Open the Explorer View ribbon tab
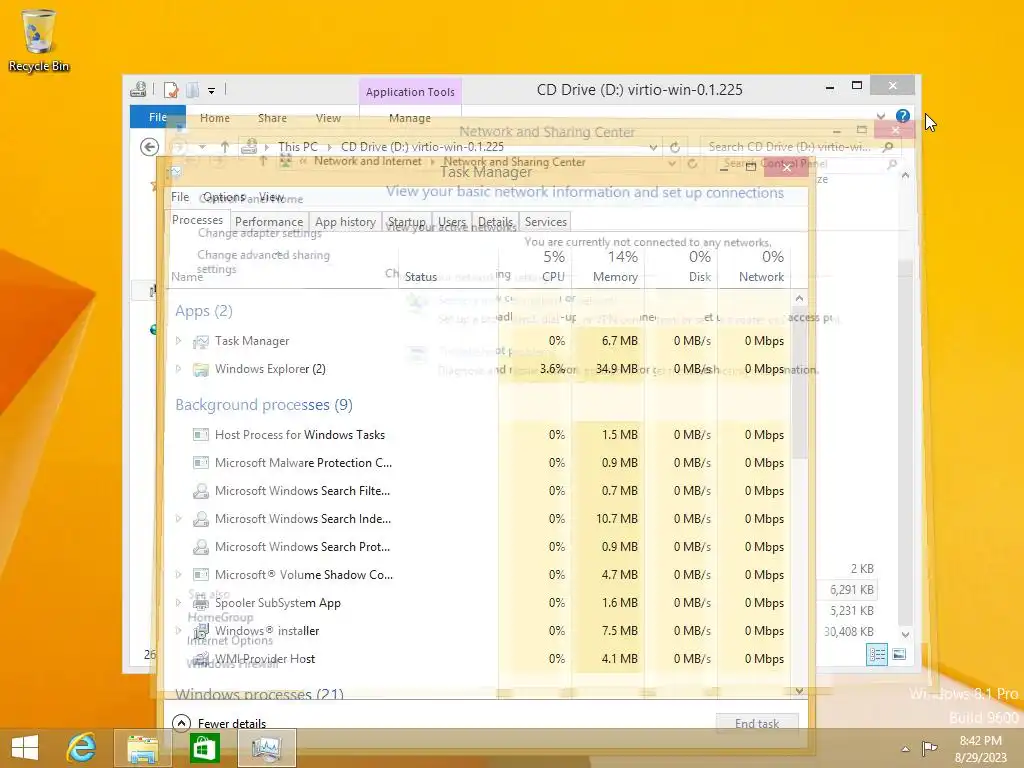 point(328,118)
